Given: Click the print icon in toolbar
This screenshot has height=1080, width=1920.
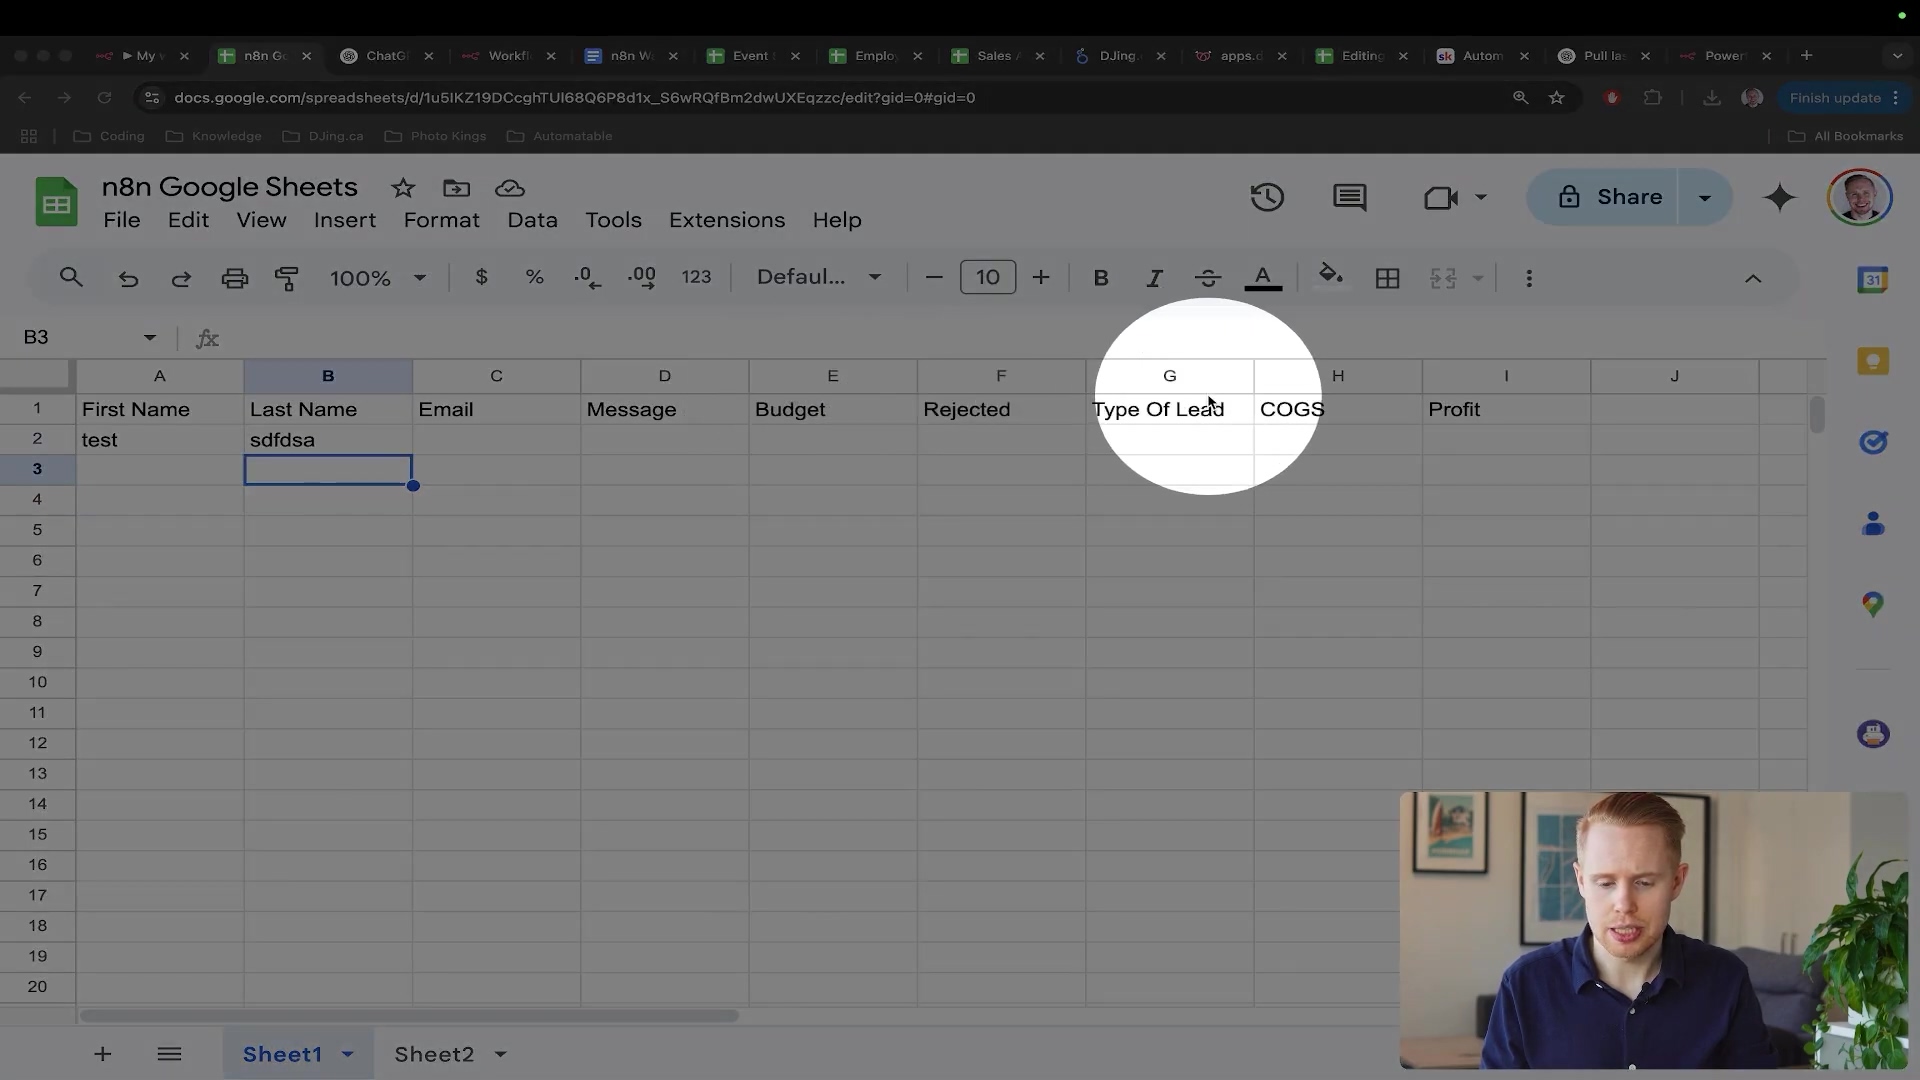Looking at the screenshot, I should click(x=234, y=278).
